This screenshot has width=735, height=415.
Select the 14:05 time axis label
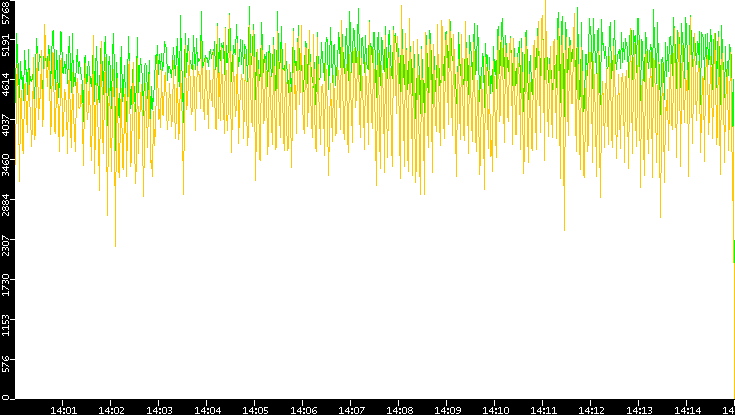point(255,411)
